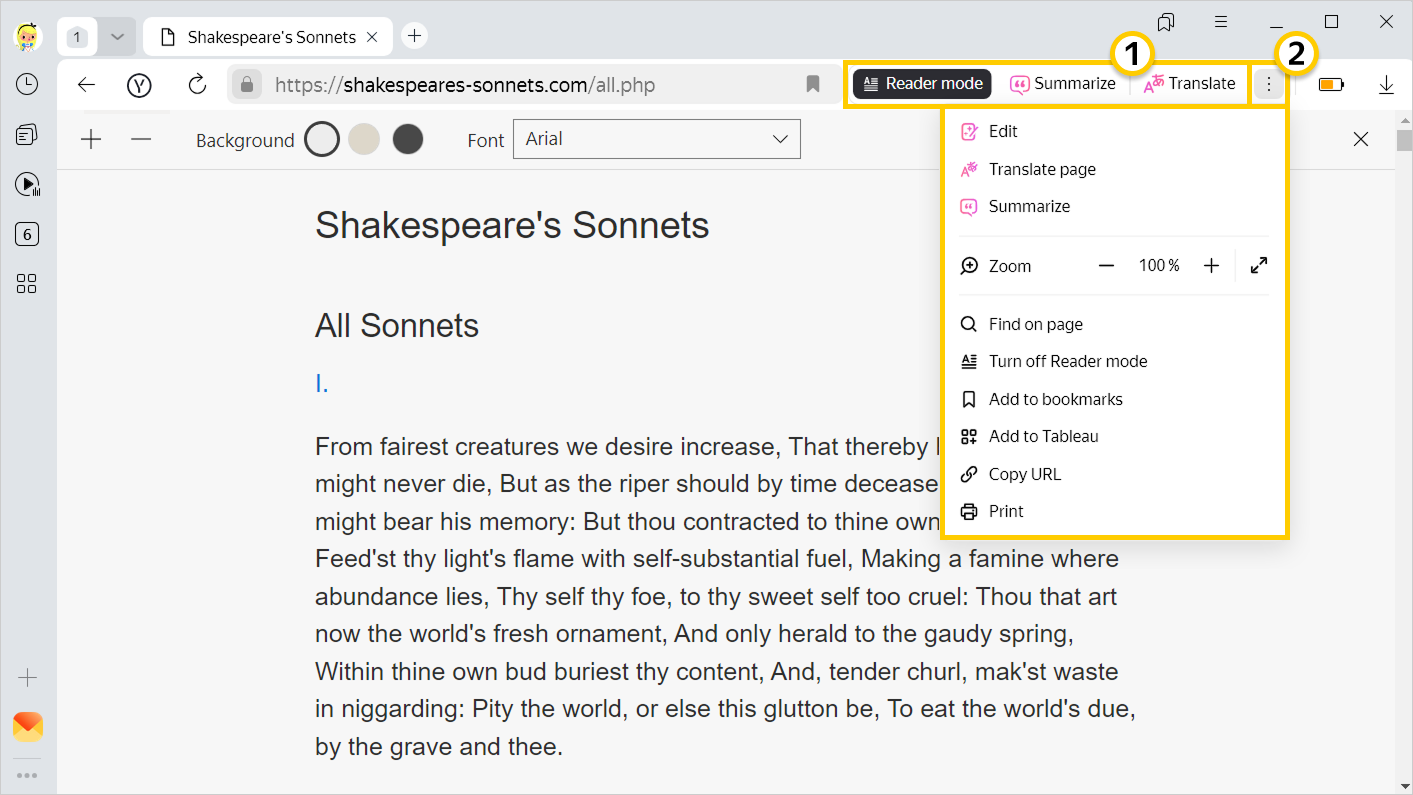
Task: Click the Yandex Mail icon in sidebar
Action: click(27, 726)
